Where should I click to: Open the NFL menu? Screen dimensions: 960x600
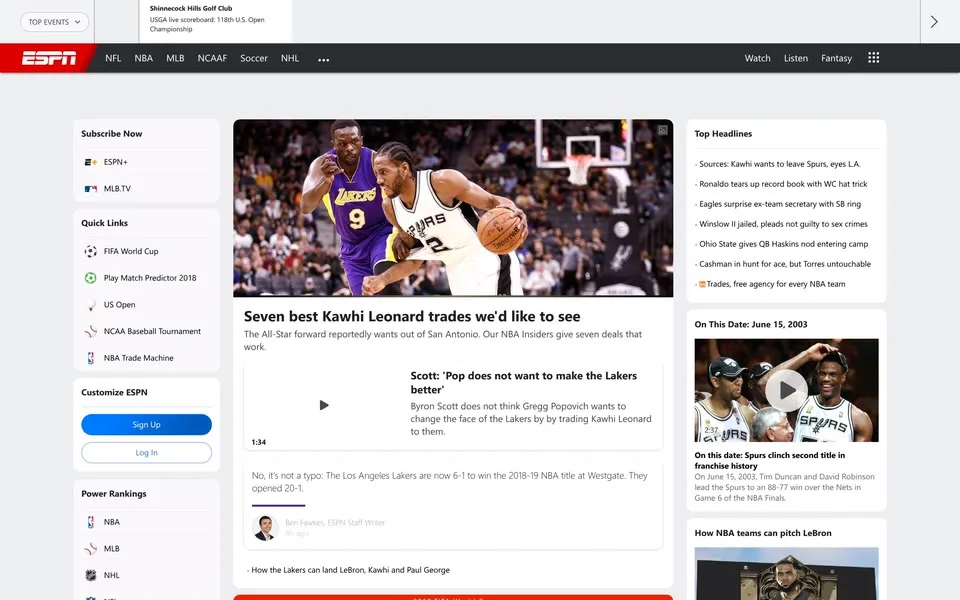coord(113,58)
